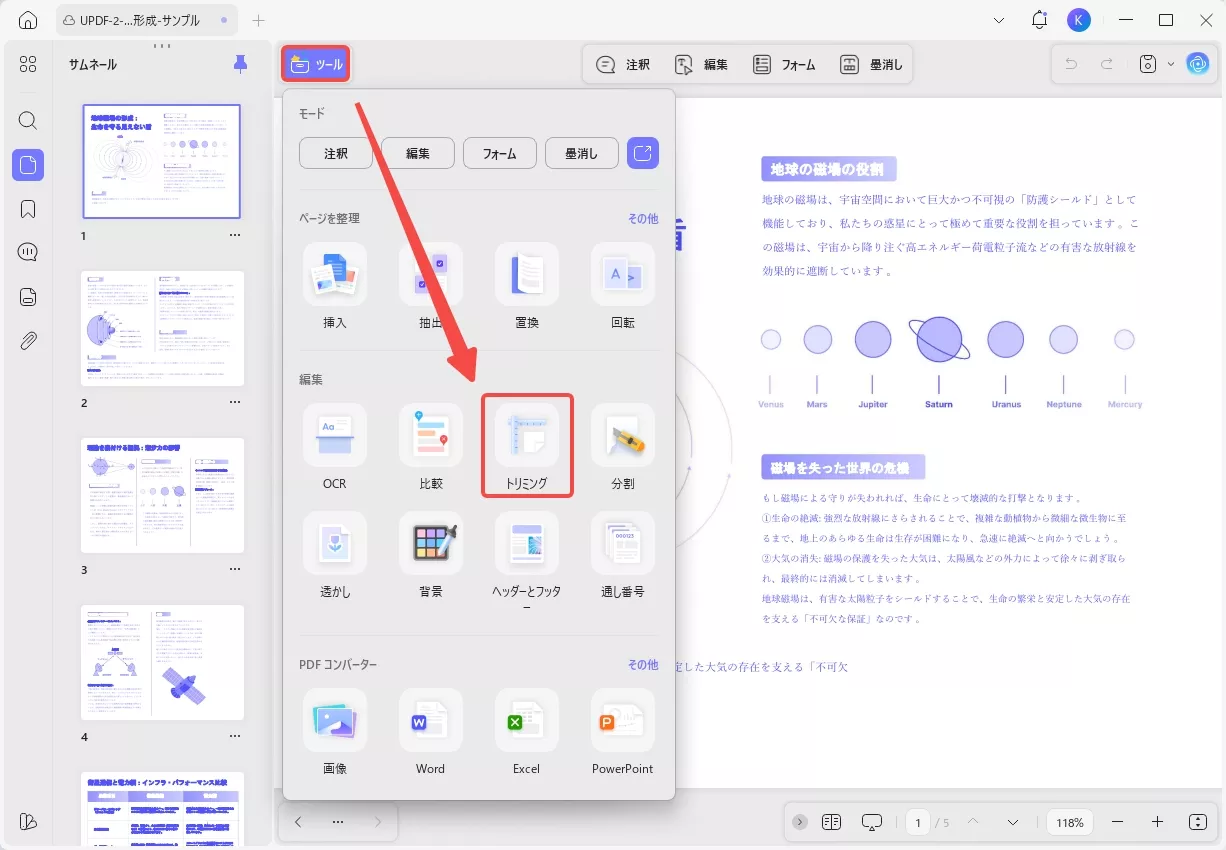This screenshot has width=1226, height=850.
Task: Launch the OCR tool
Action: (335, 447)
